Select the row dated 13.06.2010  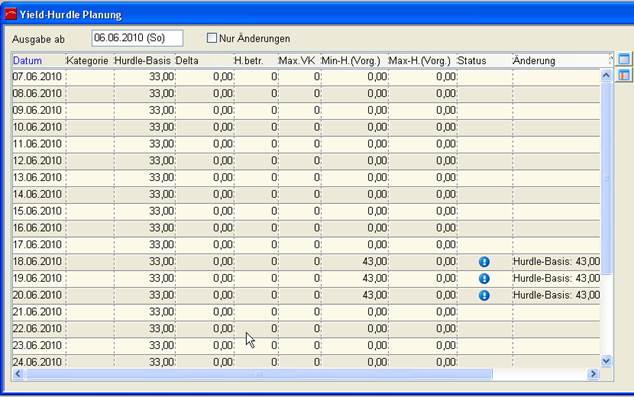point(306,177)
